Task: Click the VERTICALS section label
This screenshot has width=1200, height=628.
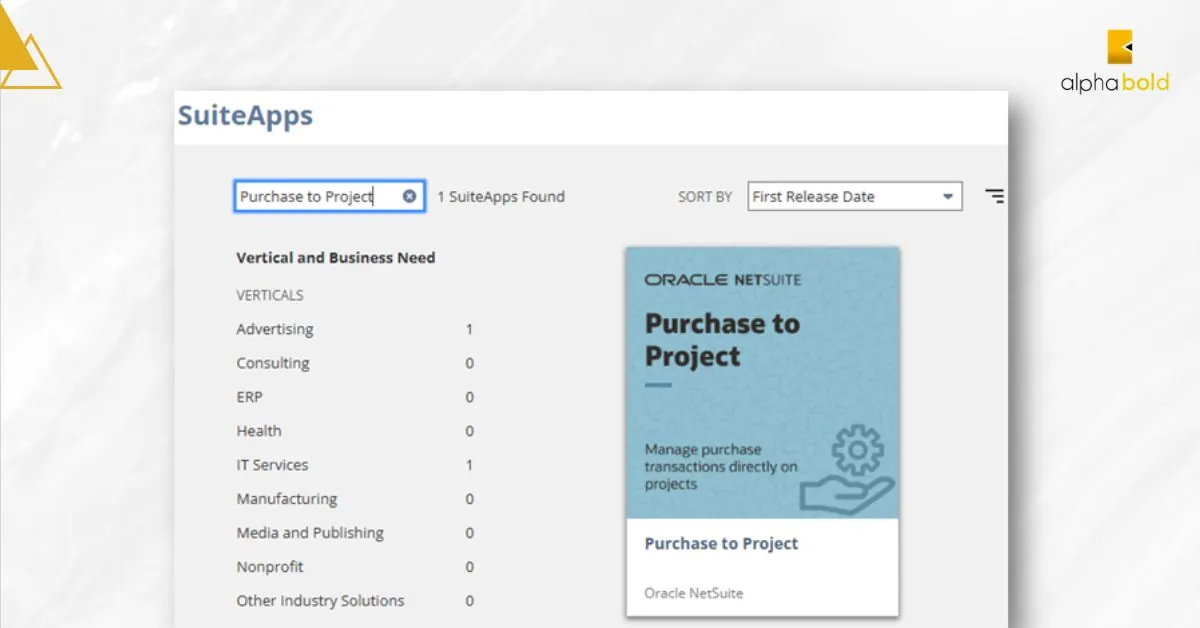Action: point(270,295)
